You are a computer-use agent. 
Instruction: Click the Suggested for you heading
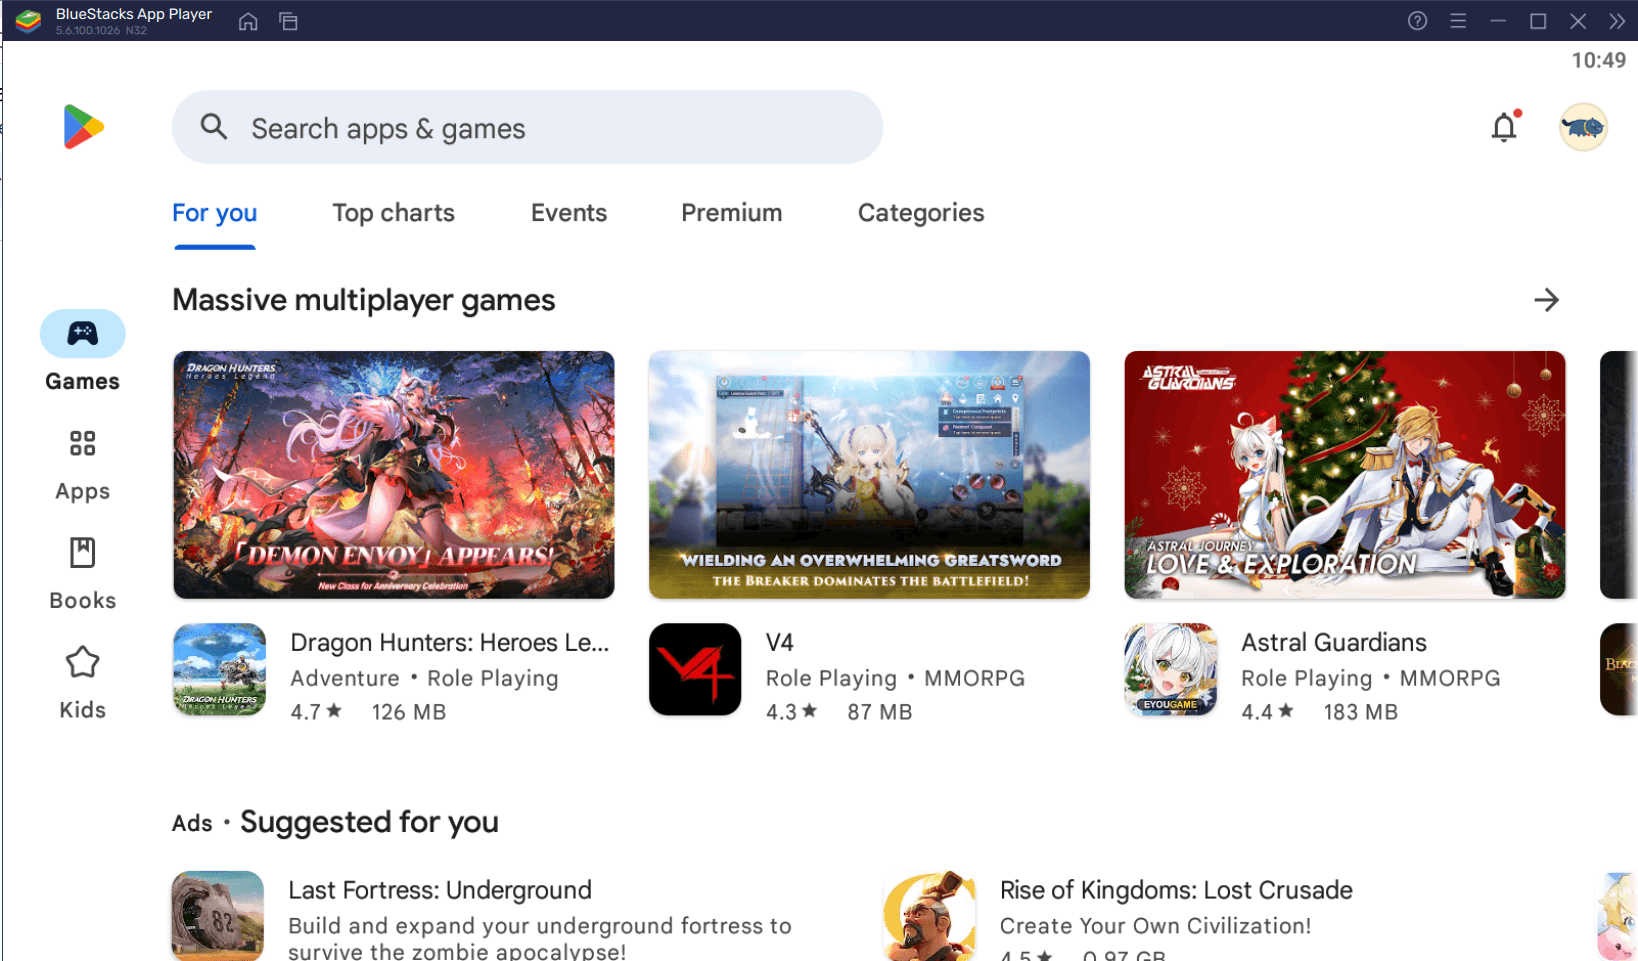click(x=369, y=822)
